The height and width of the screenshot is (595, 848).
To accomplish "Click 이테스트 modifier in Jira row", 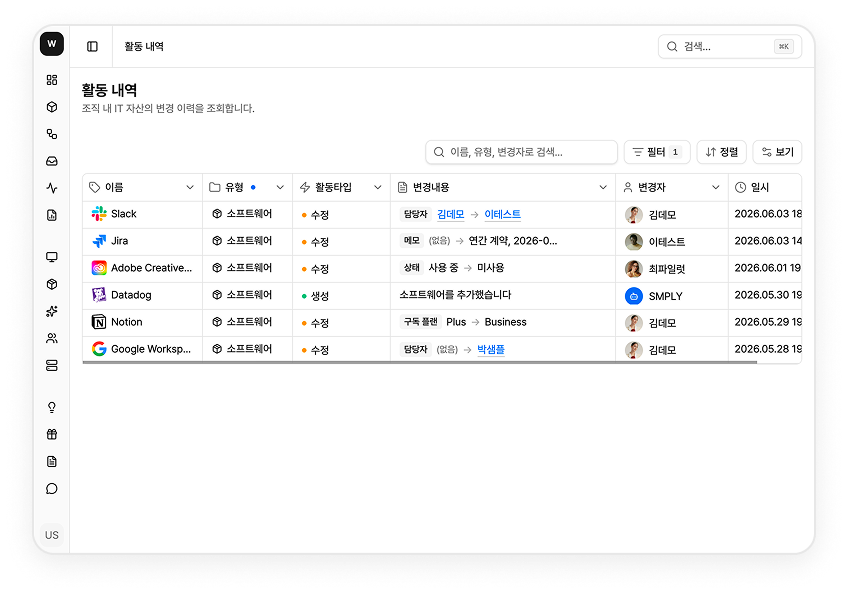I will [666, 242].
